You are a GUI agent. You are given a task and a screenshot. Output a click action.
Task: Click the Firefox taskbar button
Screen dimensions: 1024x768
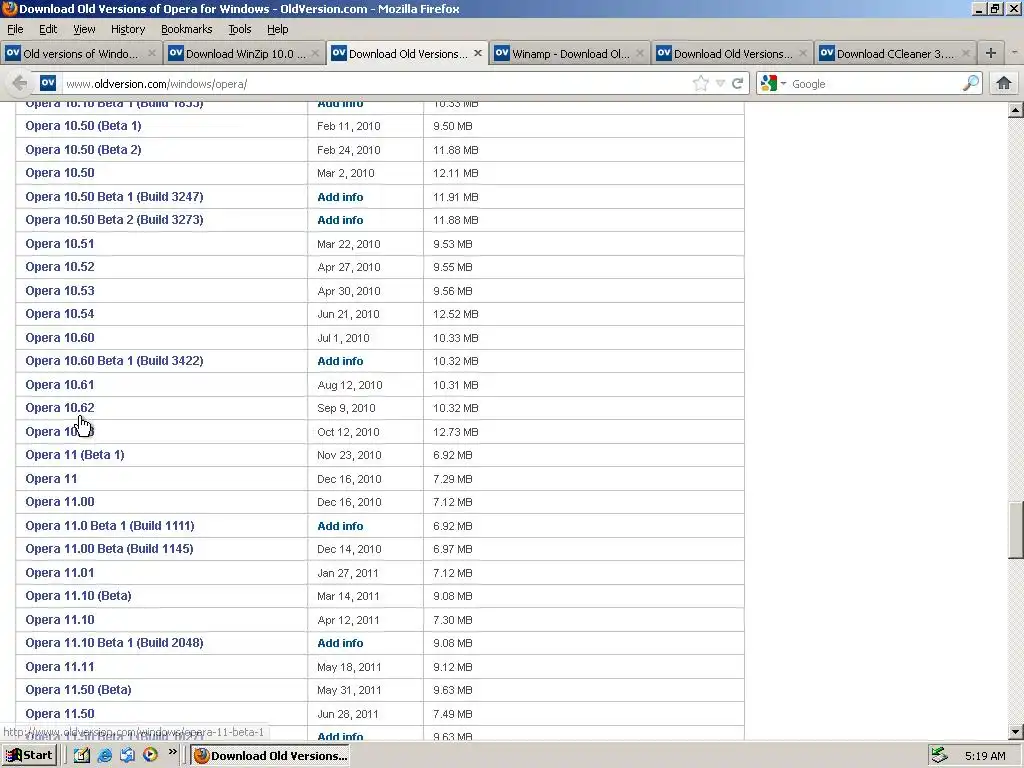coord(270,756)
